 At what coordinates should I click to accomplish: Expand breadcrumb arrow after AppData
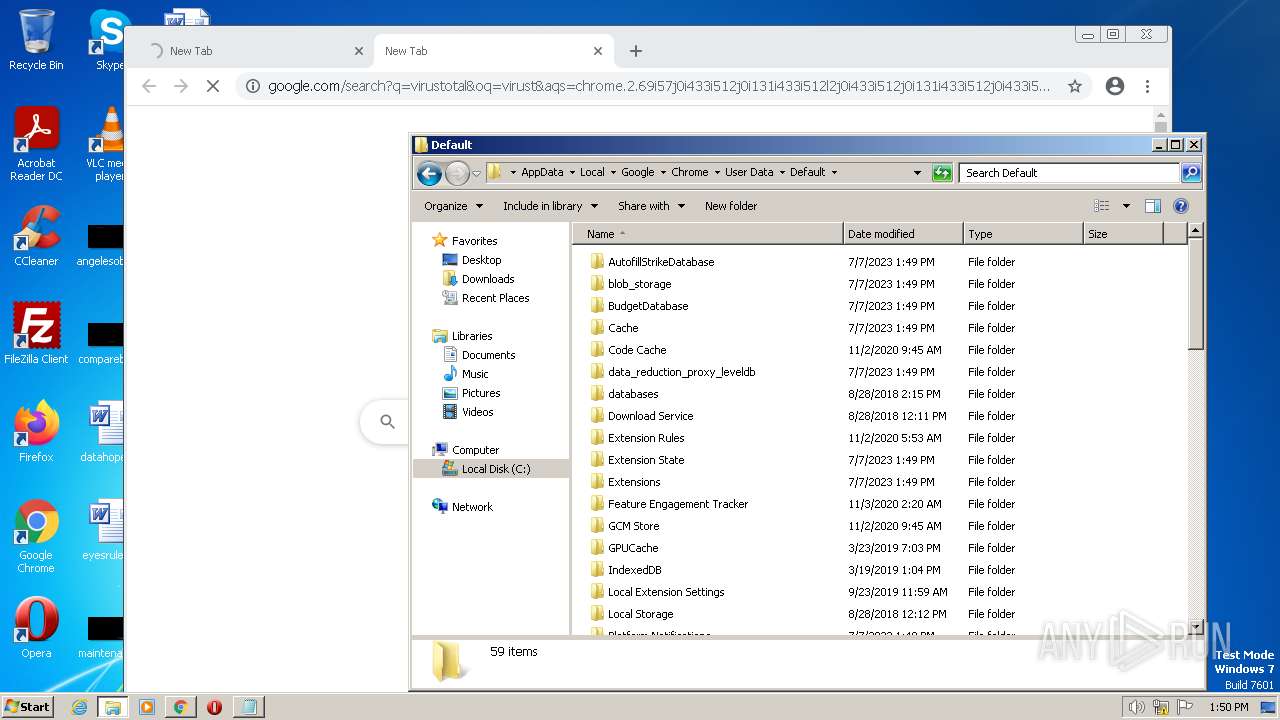pyautogui.click(x=572, y=173)
